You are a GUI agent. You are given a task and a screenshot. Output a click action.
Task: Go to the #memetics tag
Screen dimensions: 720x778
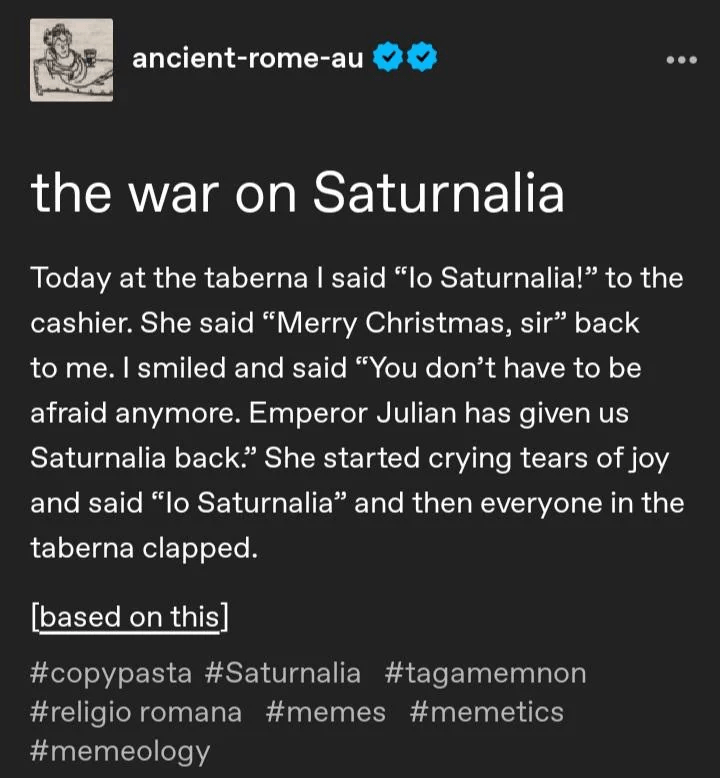tap(486, 711)
